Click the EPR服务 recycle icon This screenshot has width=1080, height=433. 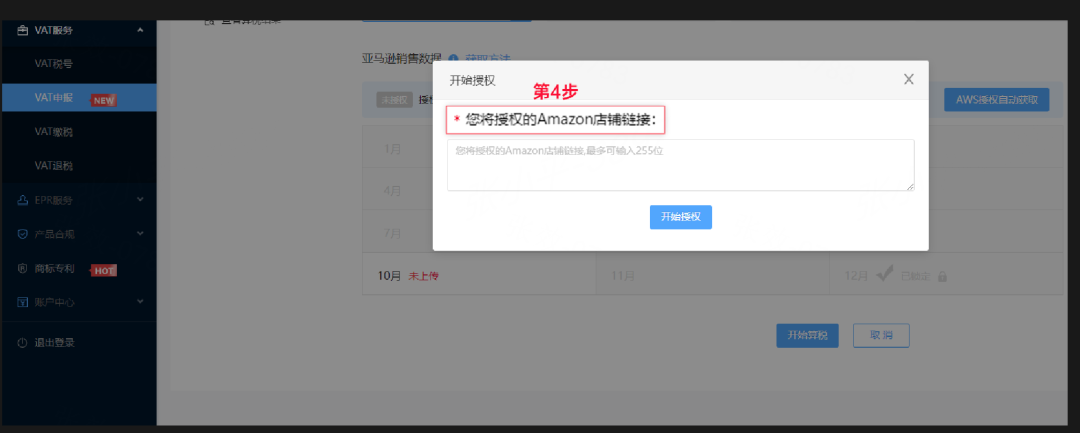[x=22, y=200]
